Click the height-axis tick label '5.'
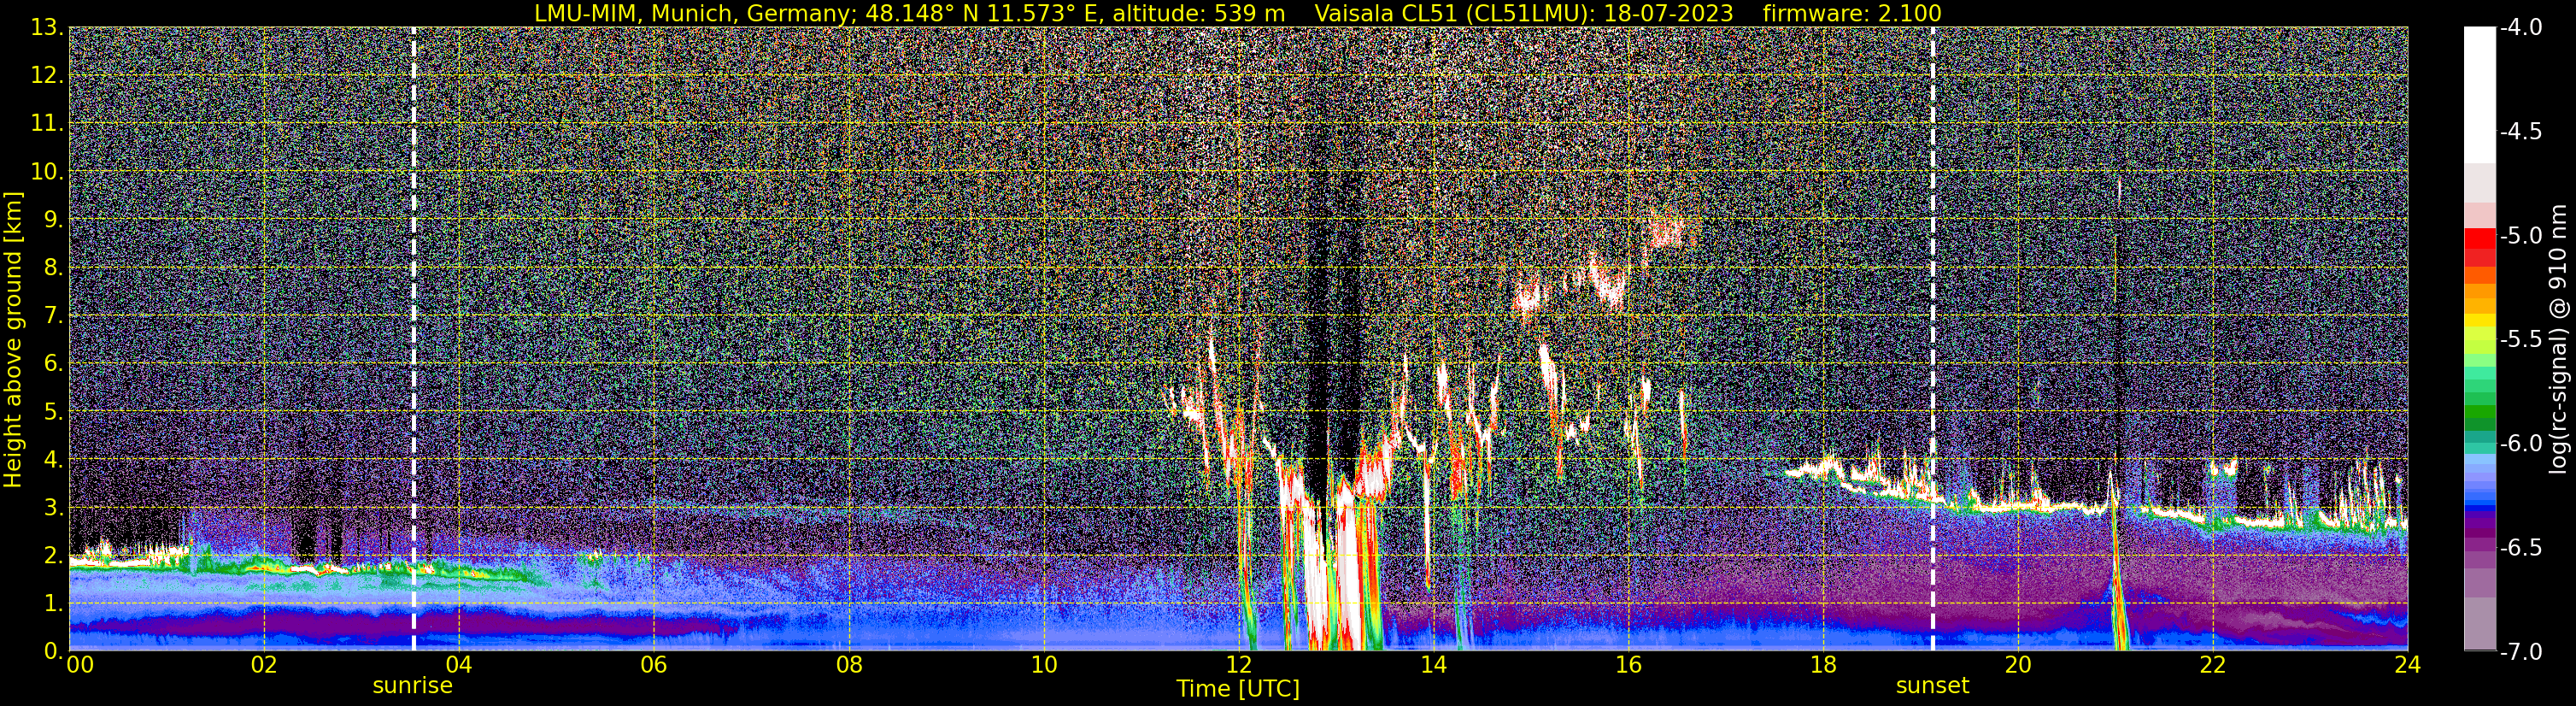 click(x=53, y=411)
